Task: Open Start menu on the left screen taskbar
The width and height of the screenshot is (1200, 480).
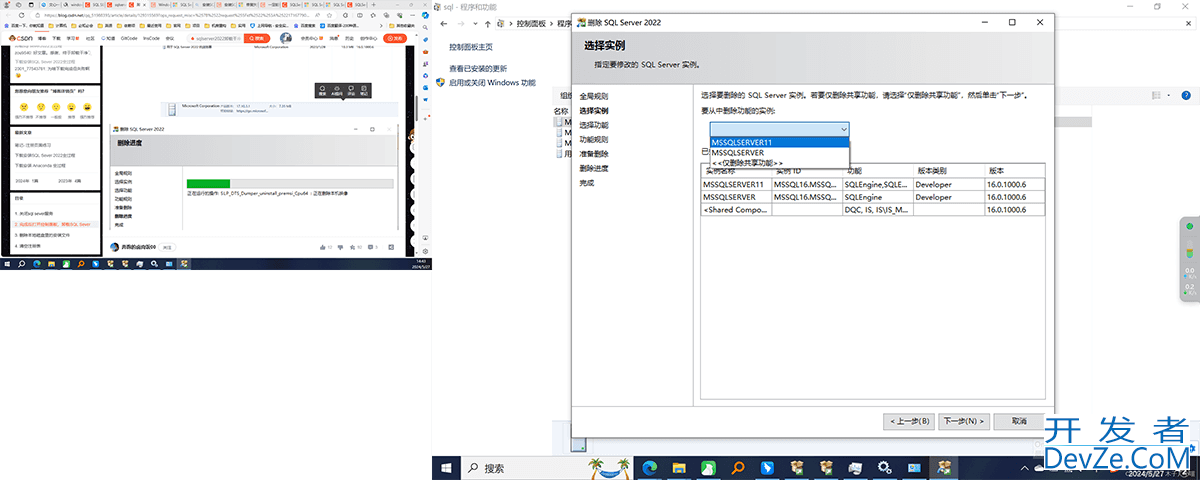Action: tap(5, 264)
